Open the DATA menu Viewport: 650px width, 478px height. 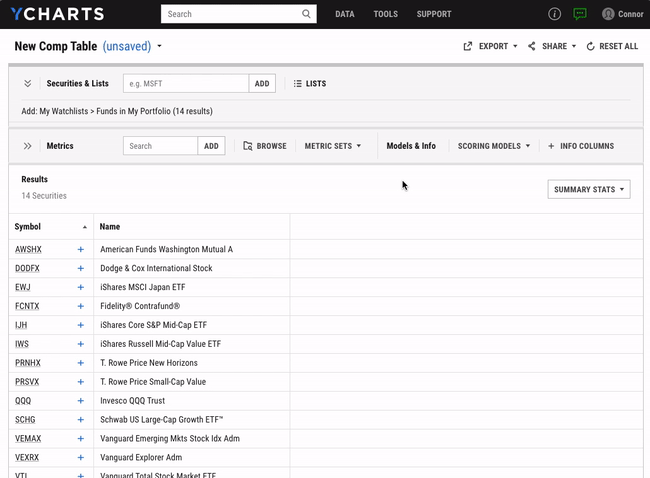pyautogui.click(x=344, y=14)
